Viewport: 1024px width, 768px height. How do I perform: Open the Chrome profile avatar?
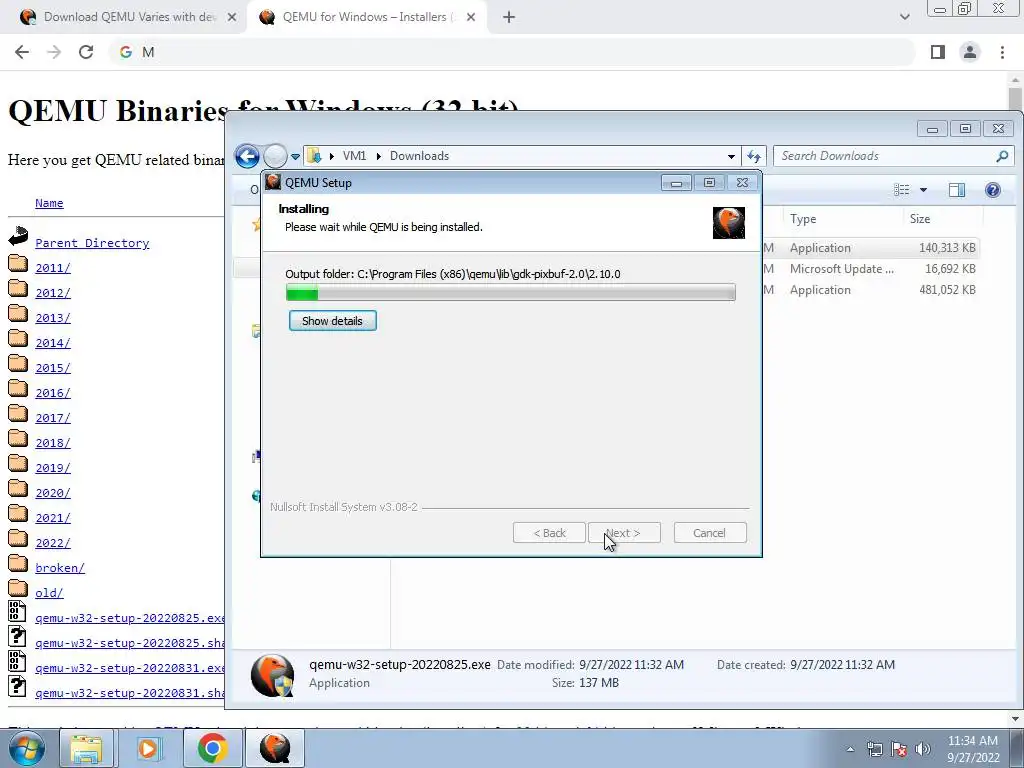970,52
